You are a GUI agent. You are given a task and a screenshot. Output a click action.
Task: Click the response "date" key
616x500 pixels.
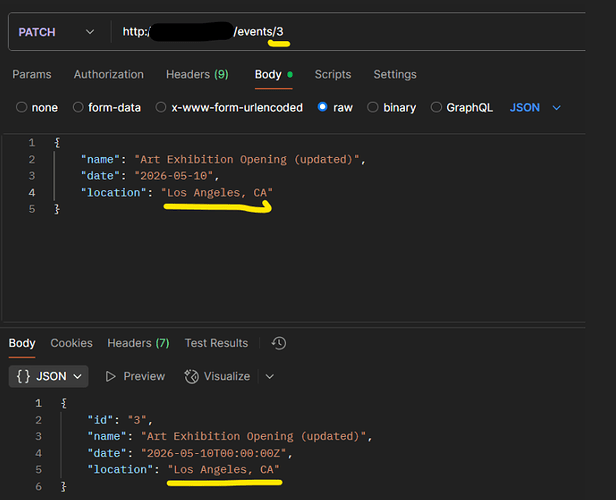coord(107,453)
